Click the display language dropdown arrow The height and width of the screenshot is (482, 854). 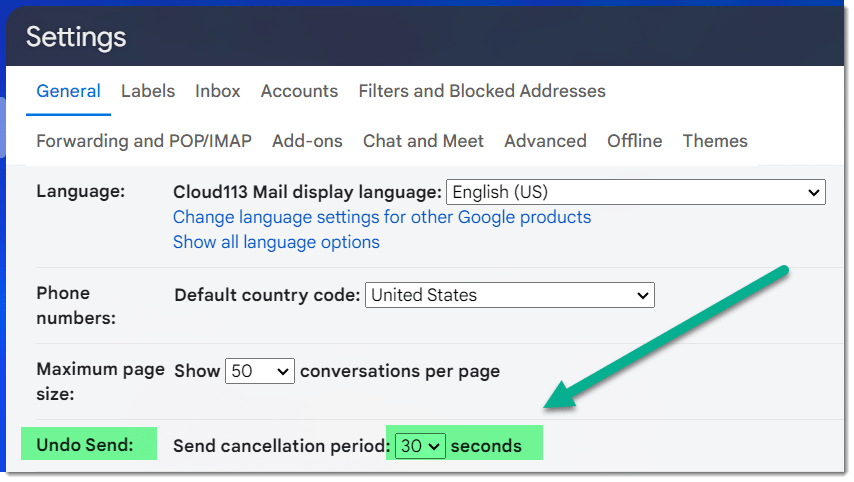click(x=814, y=193)
